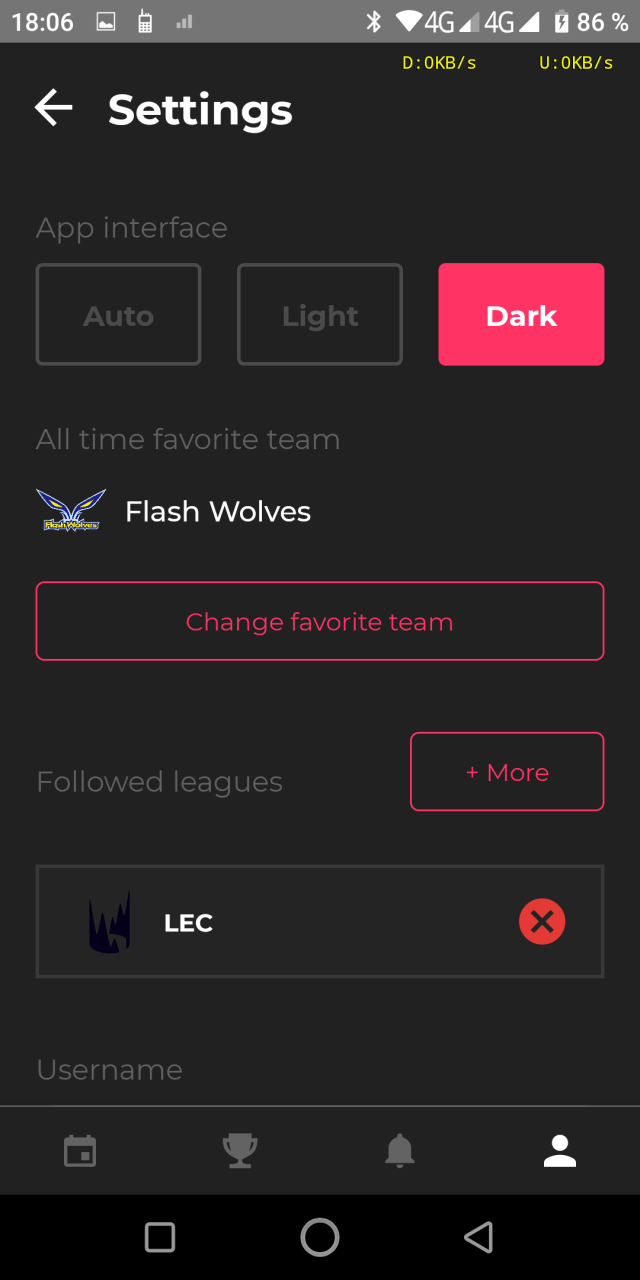Open the trophy leagues tab
The width and height of the screenshot is (640, 1280).
(x=240, y=1151)
